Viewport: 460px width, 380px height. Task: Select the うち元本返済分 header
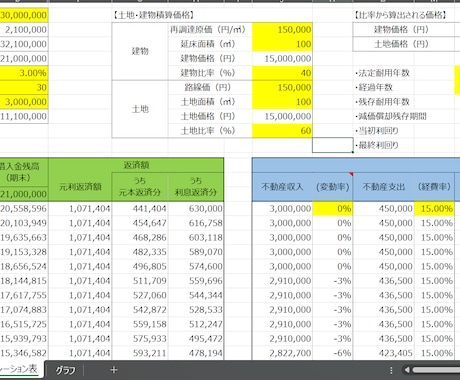[x=140, y=187]
